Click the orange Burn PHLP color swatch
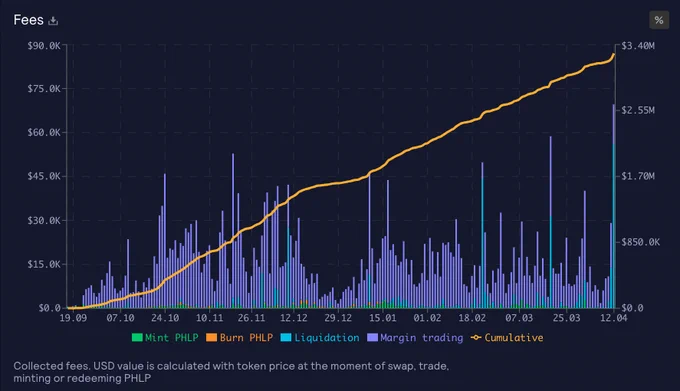 coord(212,337)
